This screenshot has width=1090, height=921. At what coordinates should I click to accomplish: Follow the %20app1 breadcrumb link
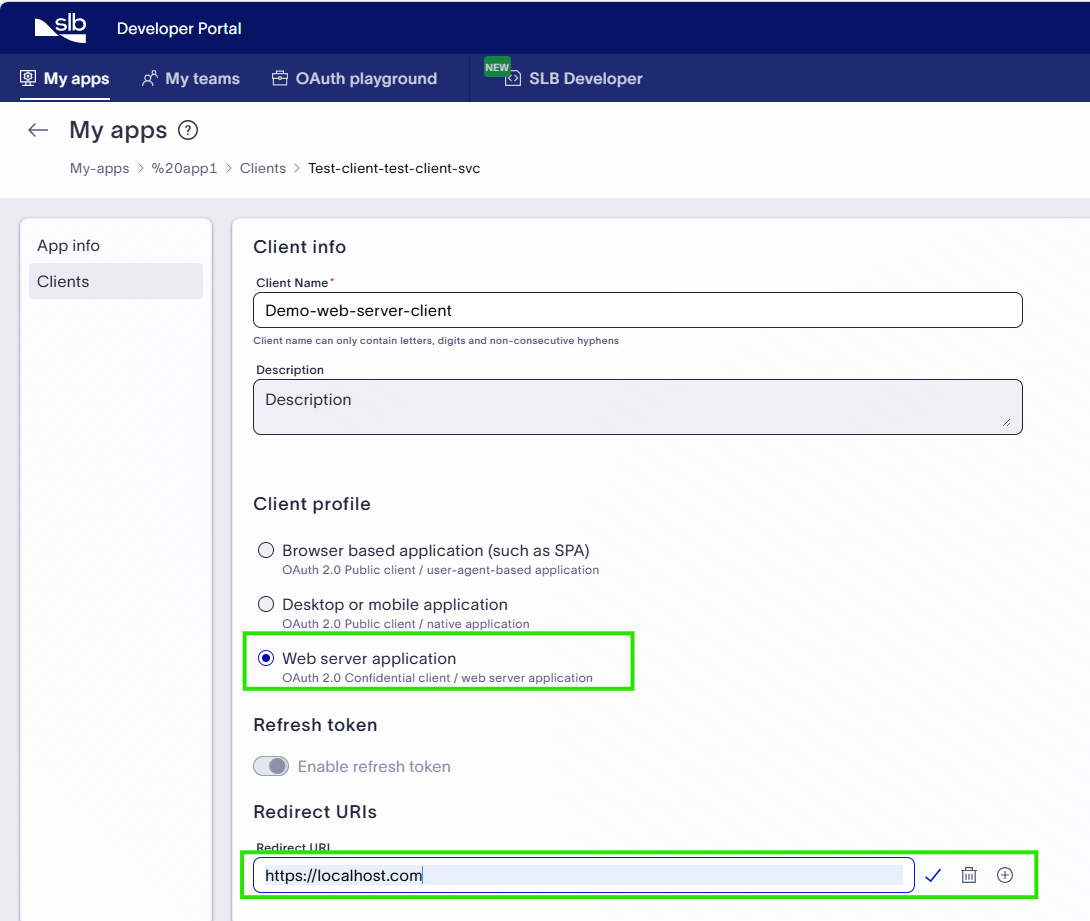184,168
